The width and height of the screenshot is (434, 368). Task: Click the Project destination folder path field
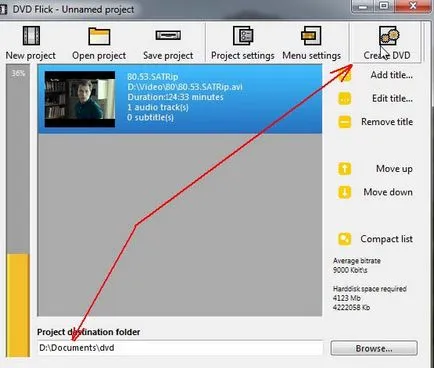pyautogui.click(x=180, y=348)
